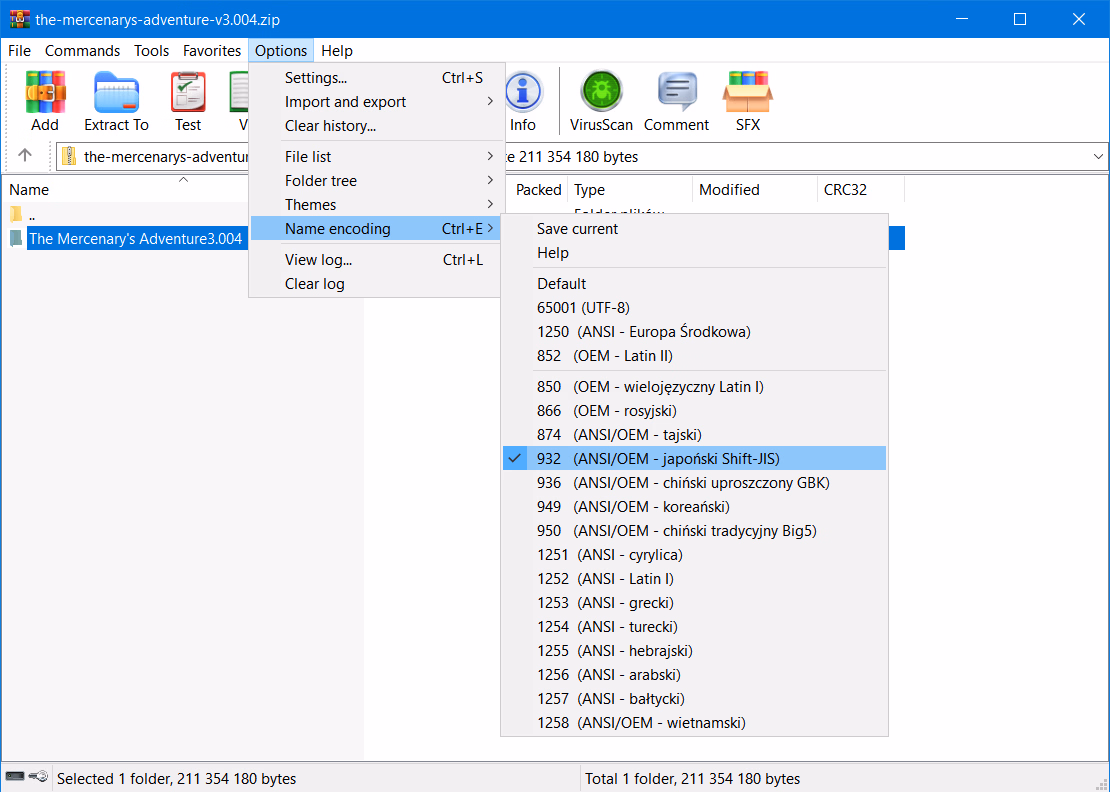
Task: Select 950 chiński tradycyjny Big5 encoding
Action: 694,531
